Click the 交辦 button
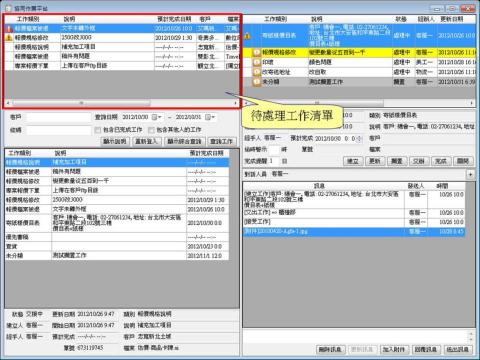 [x=419, y=161]
